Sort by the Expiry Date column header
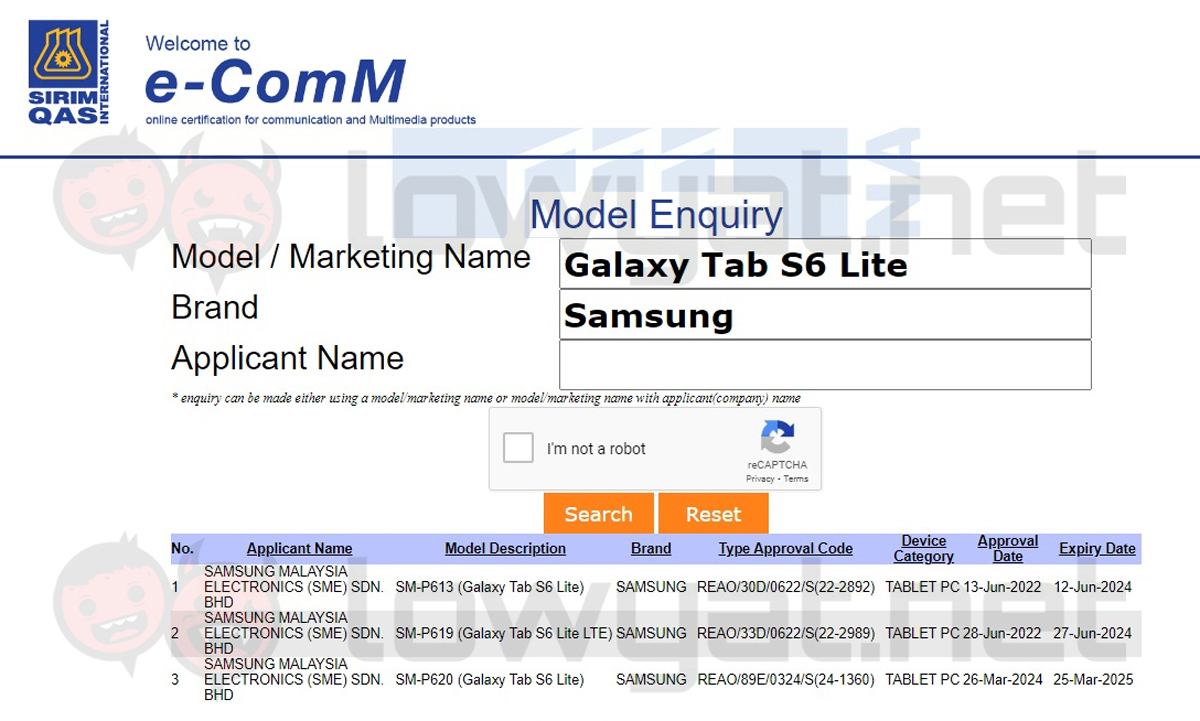 [1097, 548]
